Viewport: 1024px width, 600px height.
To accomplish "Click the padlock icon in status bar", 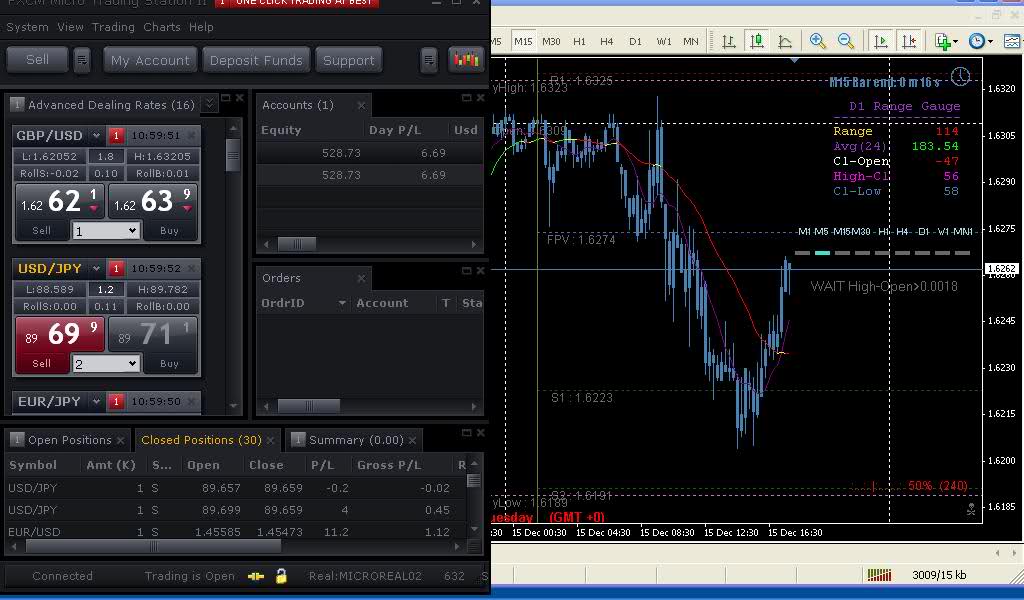I will click(x=282, y=576).
